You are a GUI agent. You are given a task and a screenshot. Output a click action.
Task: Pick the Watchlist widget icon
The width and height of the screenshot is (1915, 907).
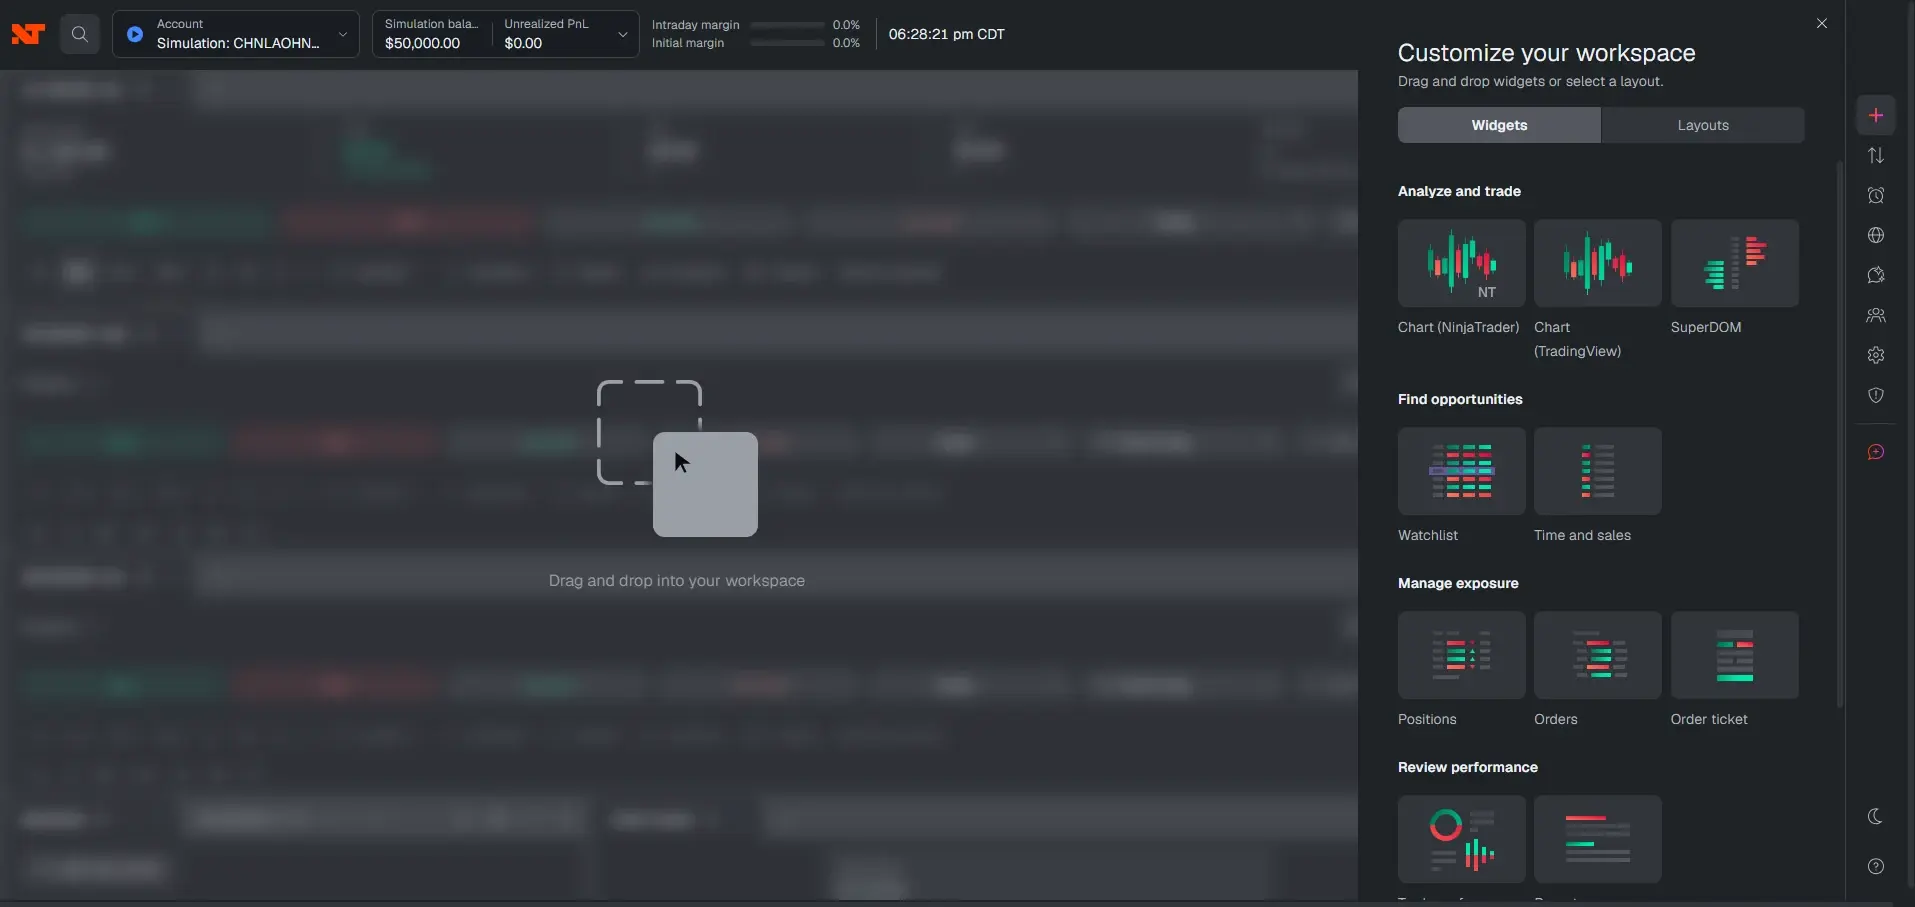tap(1461, 471)
